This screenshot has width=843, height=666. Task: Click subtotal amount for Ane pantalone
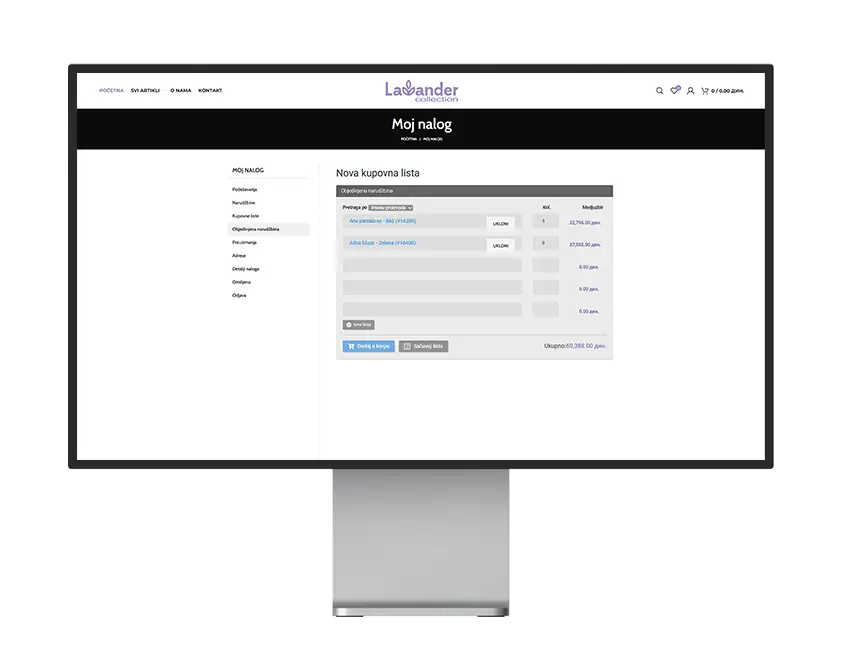click(x=584, y=223)
